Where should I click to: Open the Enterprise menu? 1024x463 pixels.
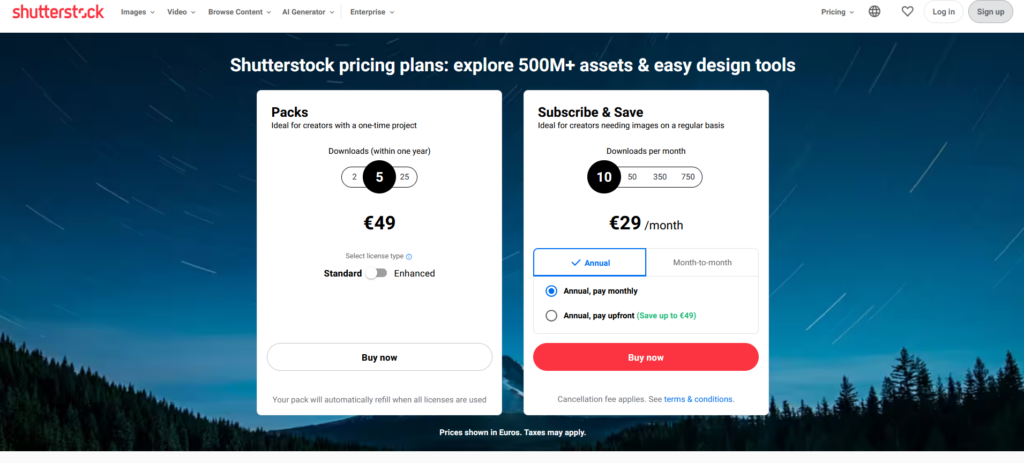[x=372, y=12]
